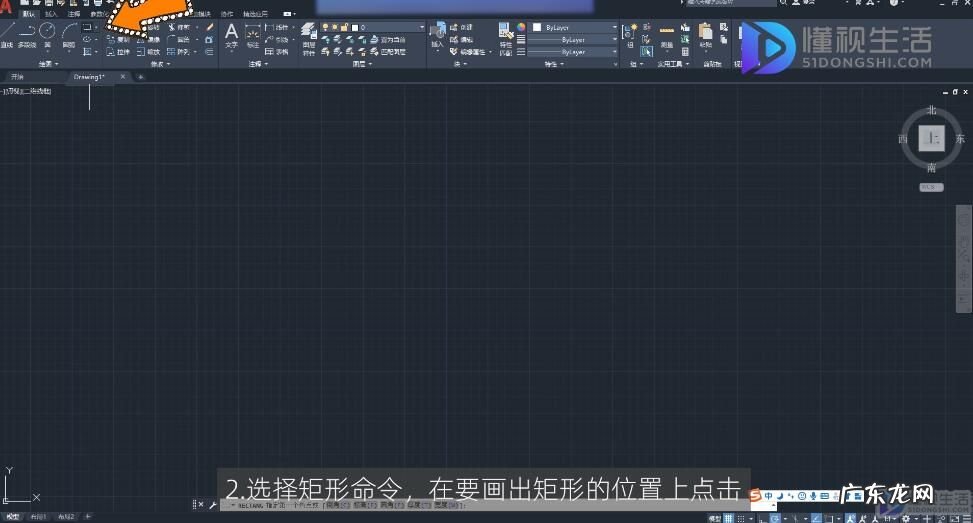This screenshot has width=973, height=523.
Task: Switch to the Default (默认) ribbon tab
Action: coord(29,14)
